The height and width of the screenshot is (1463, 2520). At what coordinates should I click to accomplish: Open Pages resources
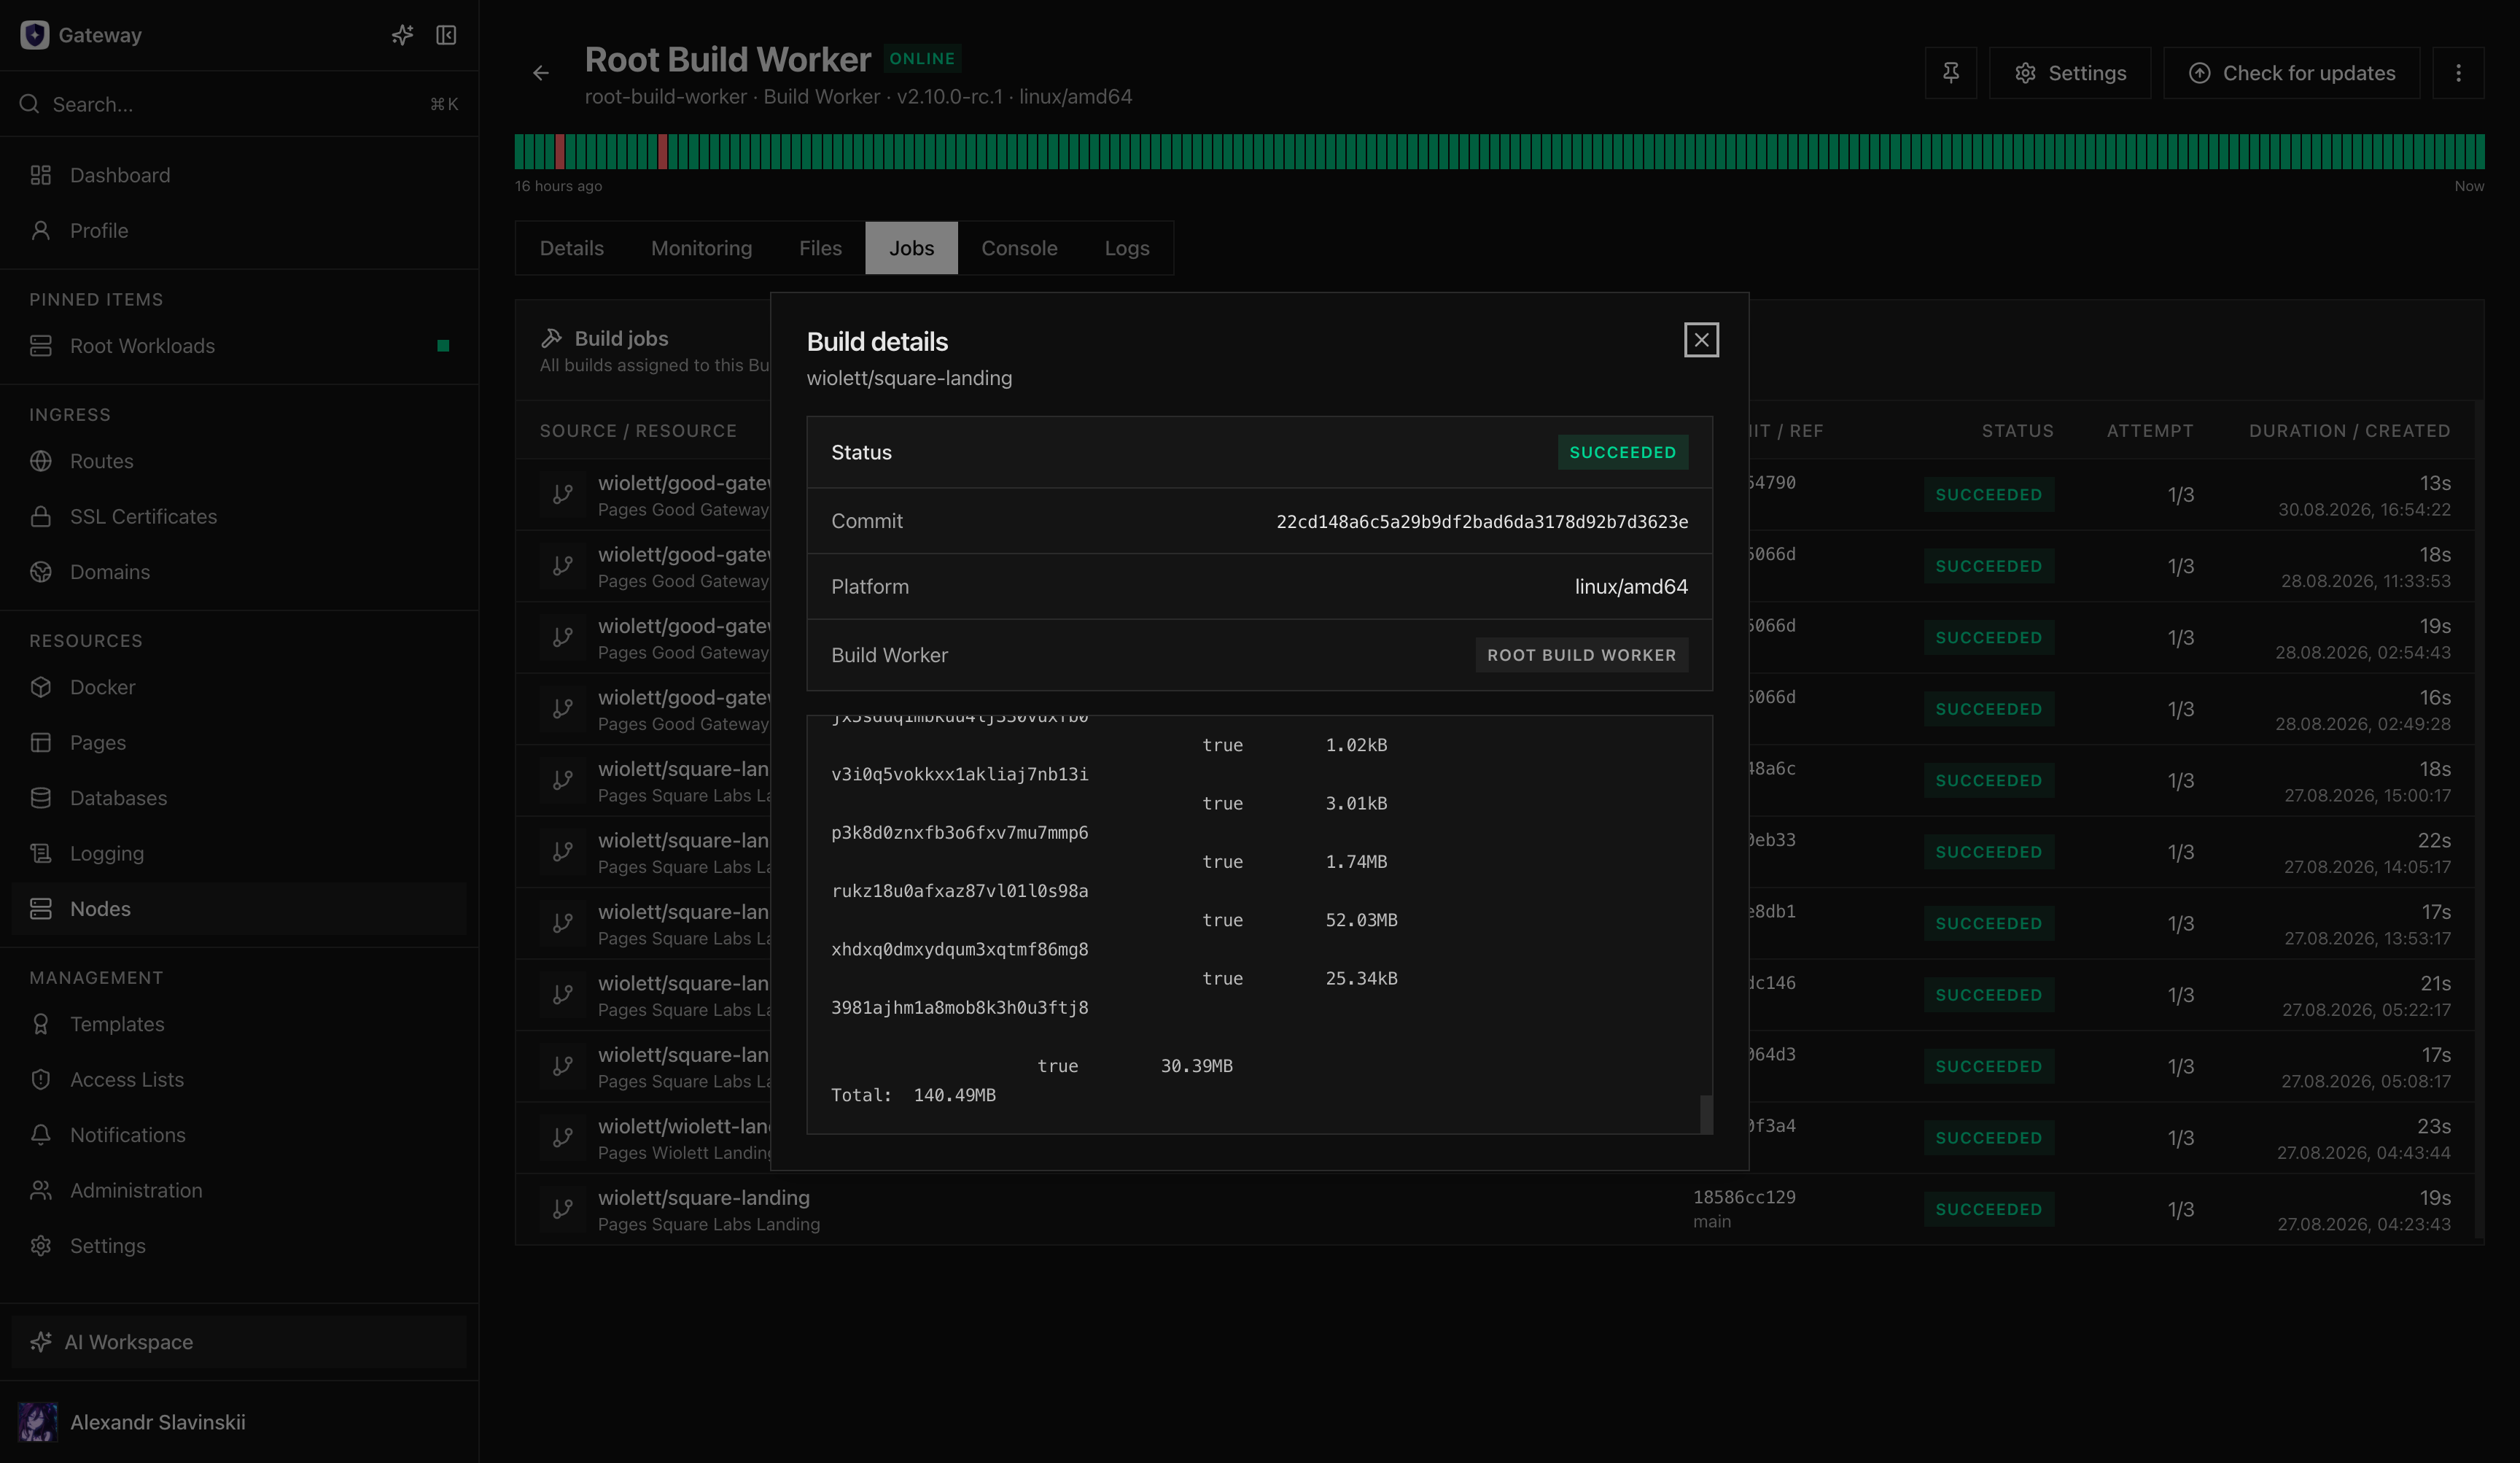(239, 743)
